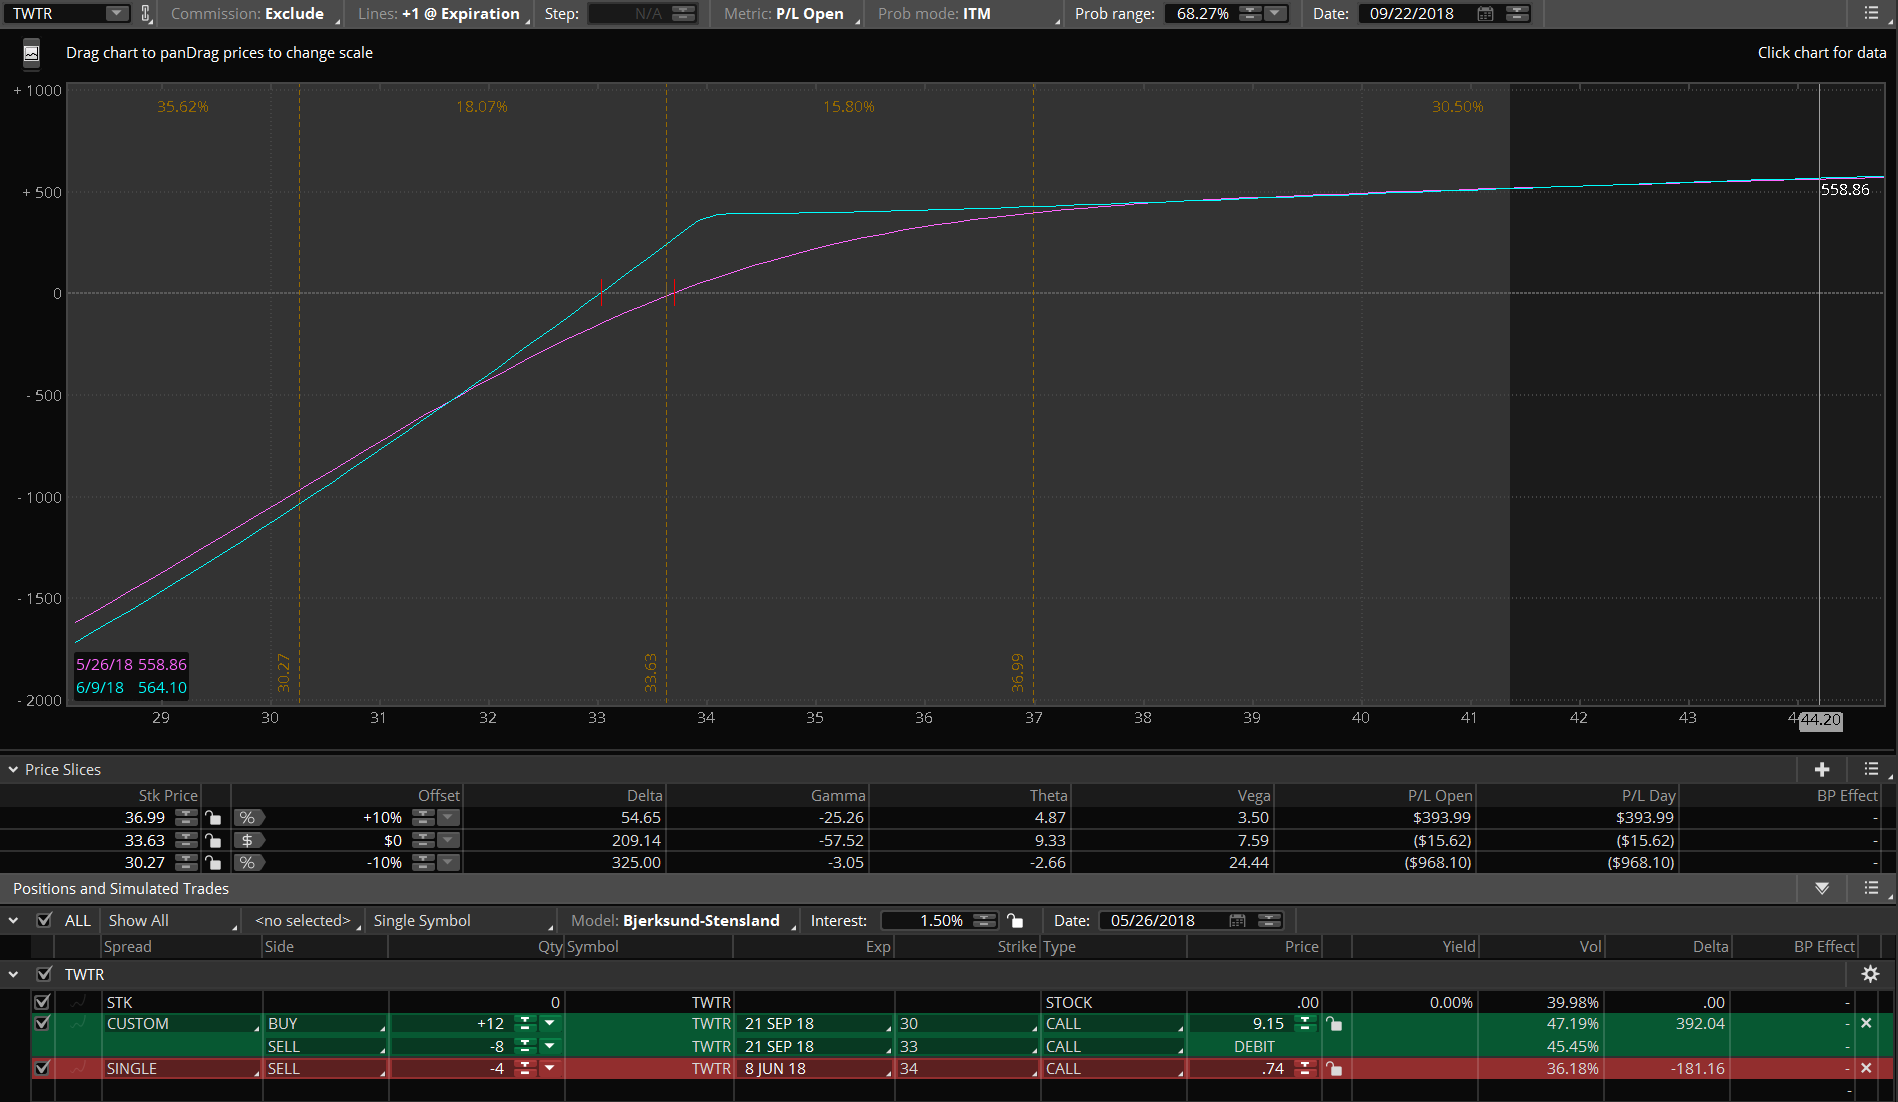Remove the SINGLE 8 JUN 18 call trade
The image size is (1898, 1102).
1866,1068
